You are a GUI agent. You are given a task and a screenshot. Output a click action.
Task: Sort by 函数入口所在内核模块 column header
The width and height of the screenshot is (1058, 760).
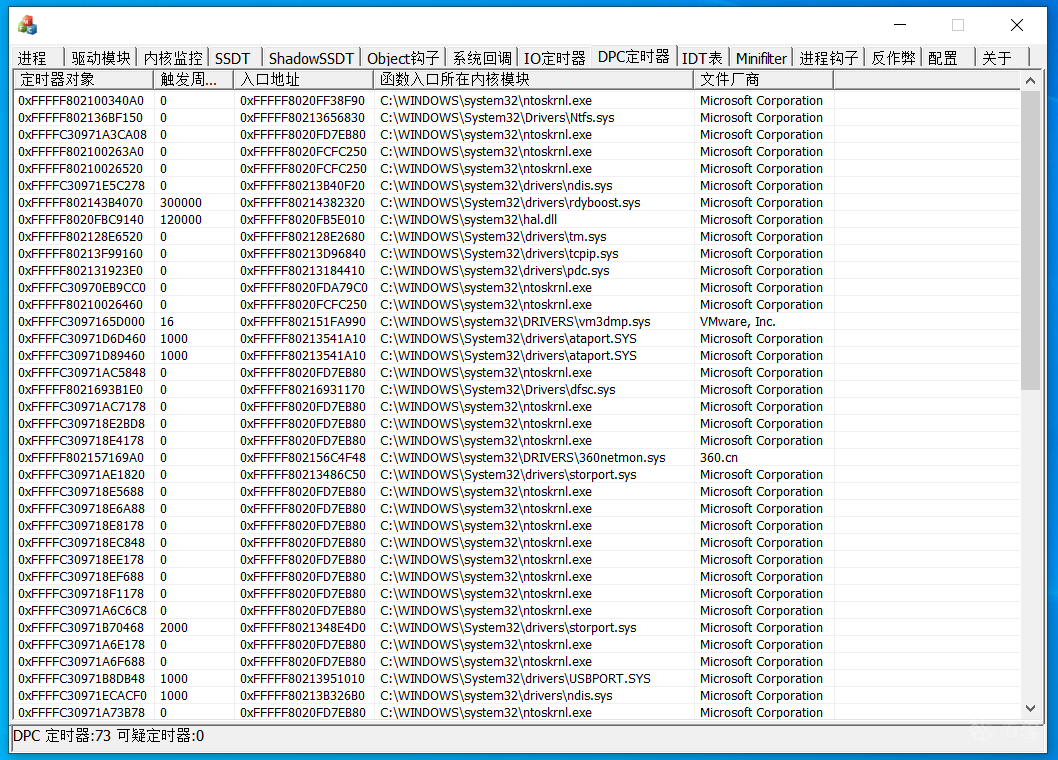533,80
